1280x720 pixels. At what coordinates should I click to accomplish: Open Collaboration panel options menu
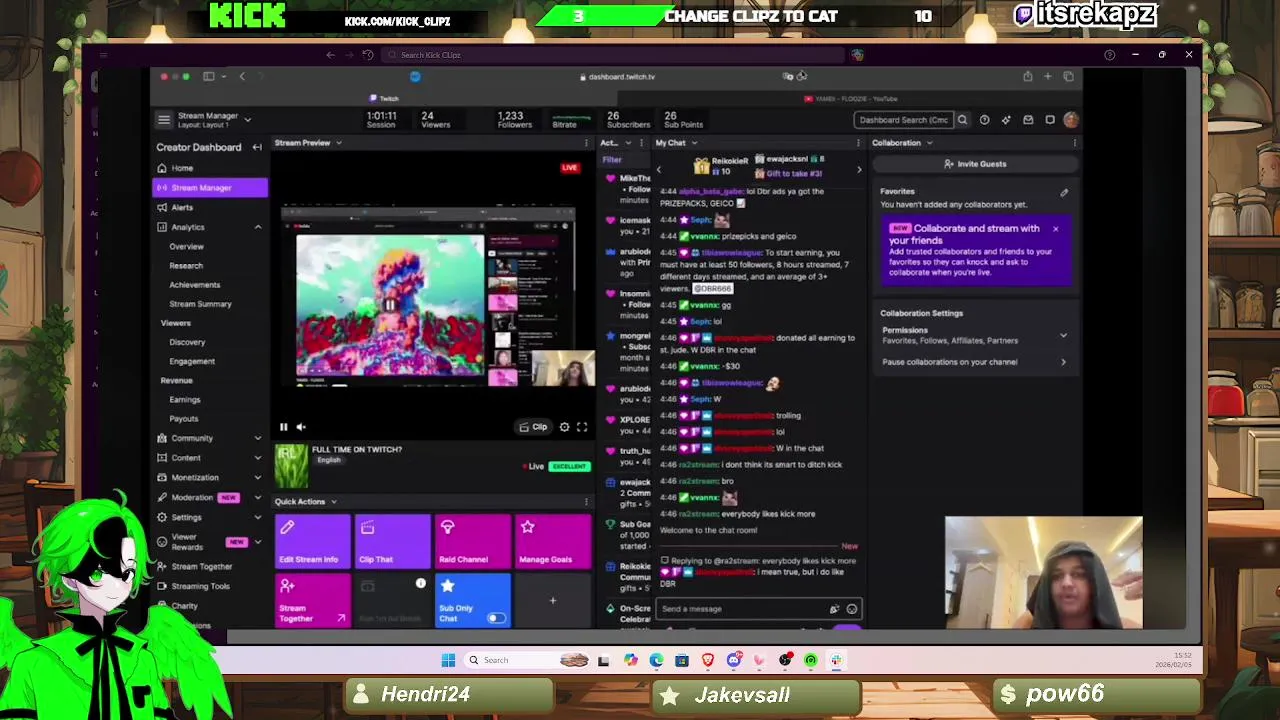tap(1075, 143)
